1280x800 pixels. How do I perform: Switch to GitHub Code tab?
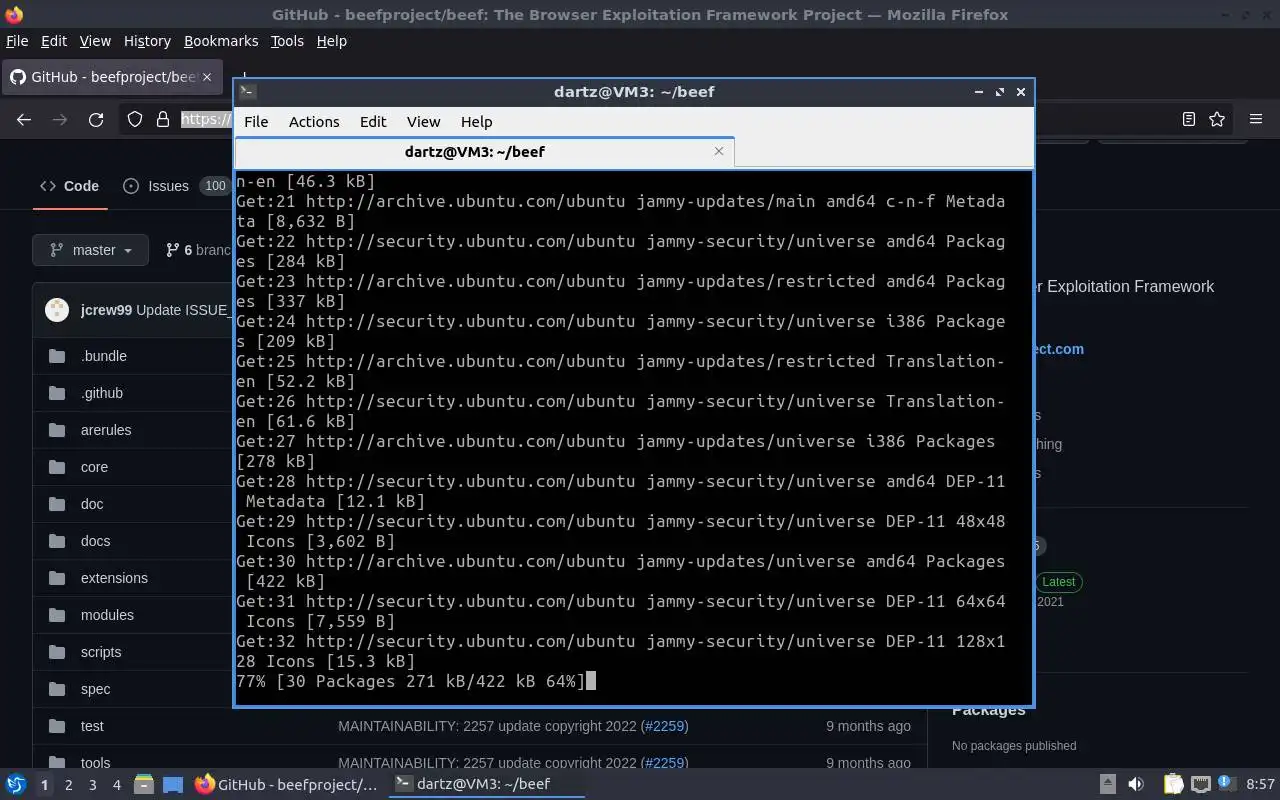click(x=70, y=186)
